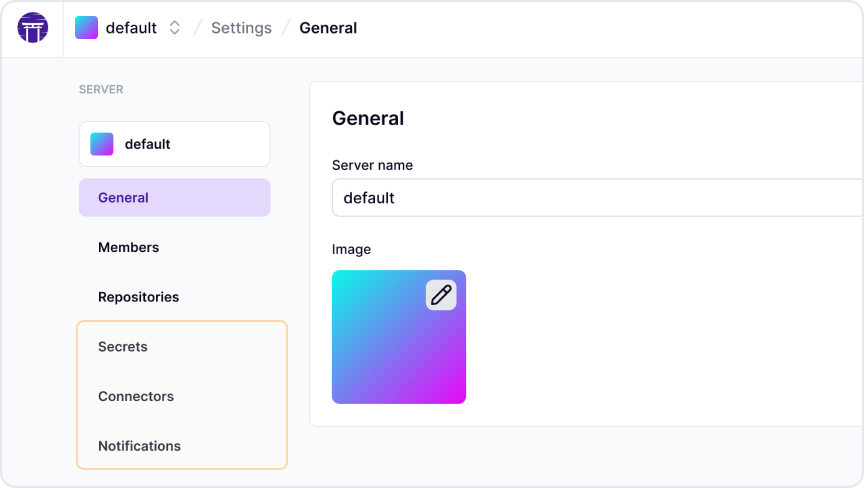Screen dimensions: 864x488
Task: Focus the Server name text field
Action: 596,198
